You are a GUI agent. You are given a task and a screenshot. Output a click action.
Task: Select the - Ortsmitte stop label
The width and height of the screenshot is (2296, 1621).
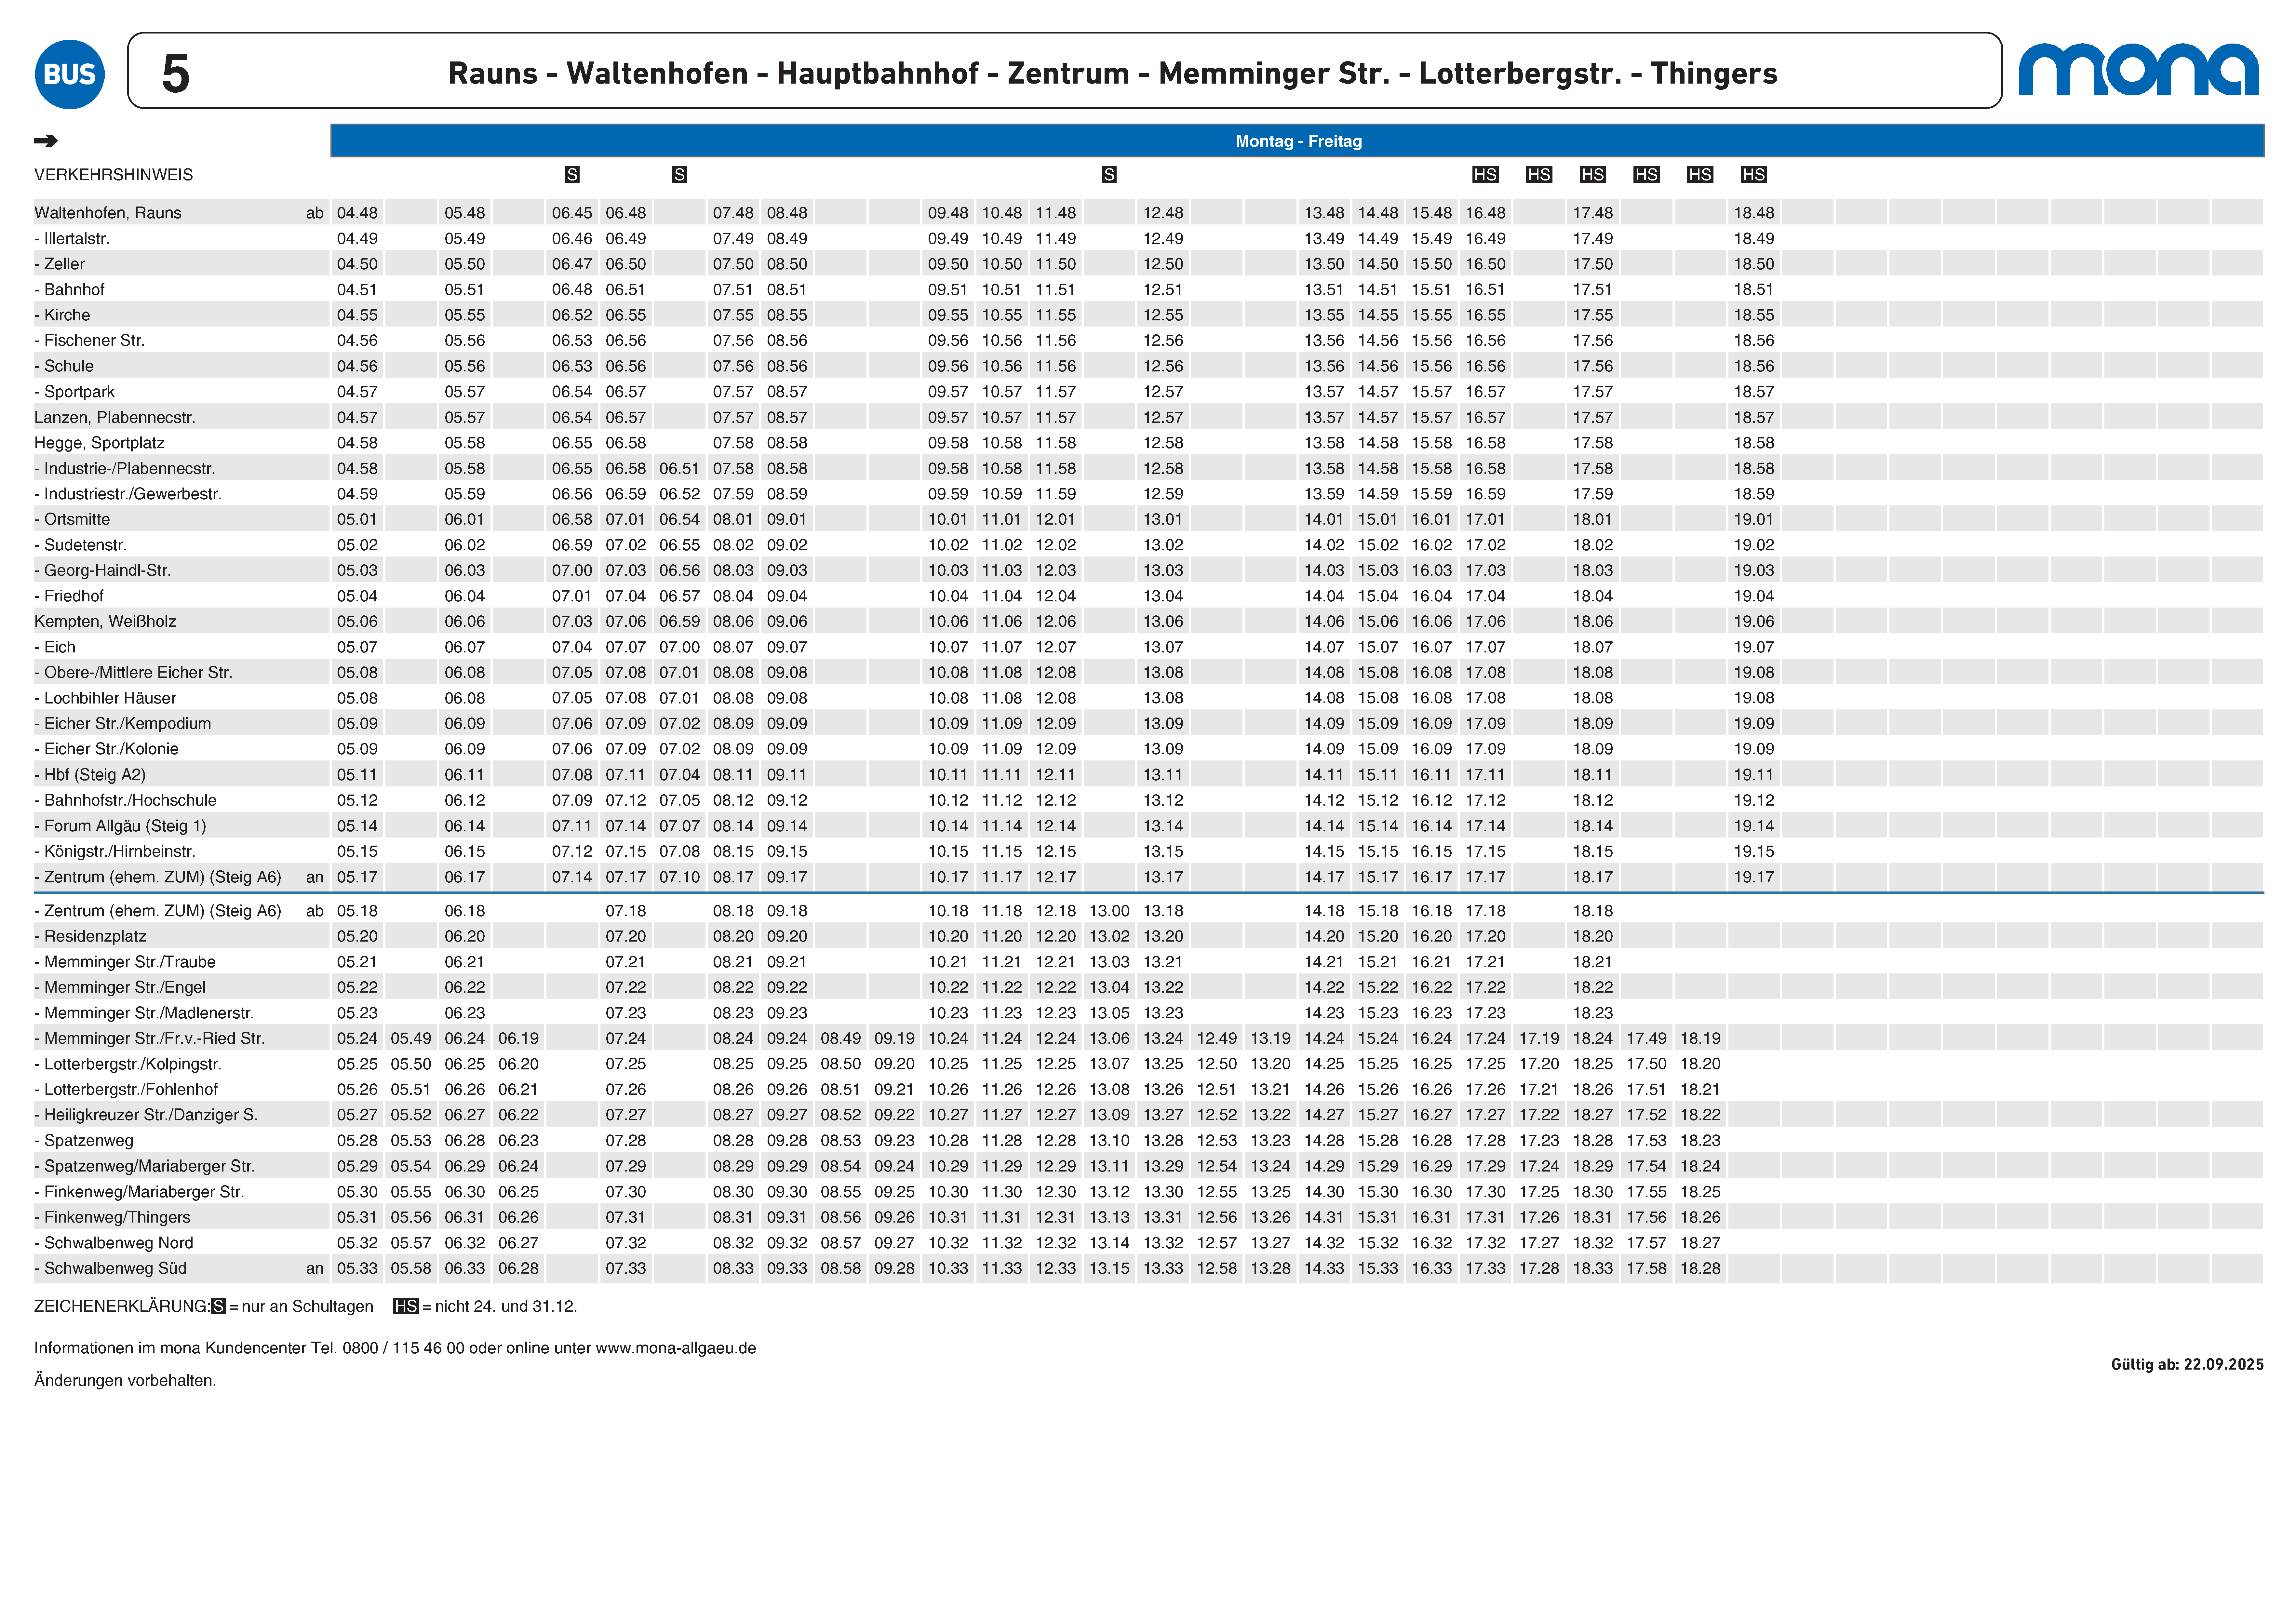(x=72, y=520)
